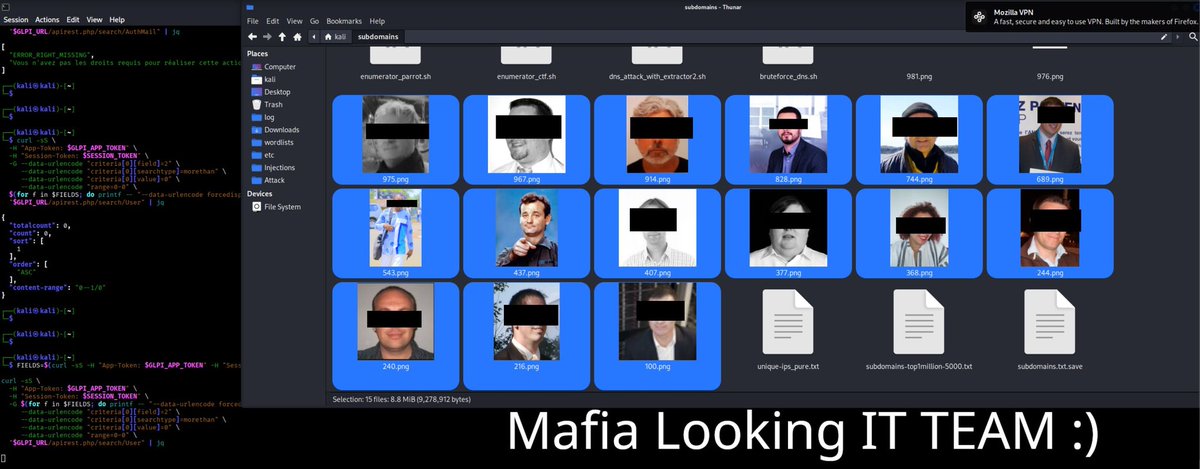Open terminal View menu
The width and height of the screenshot is (1200, 469).
(94, 19)
